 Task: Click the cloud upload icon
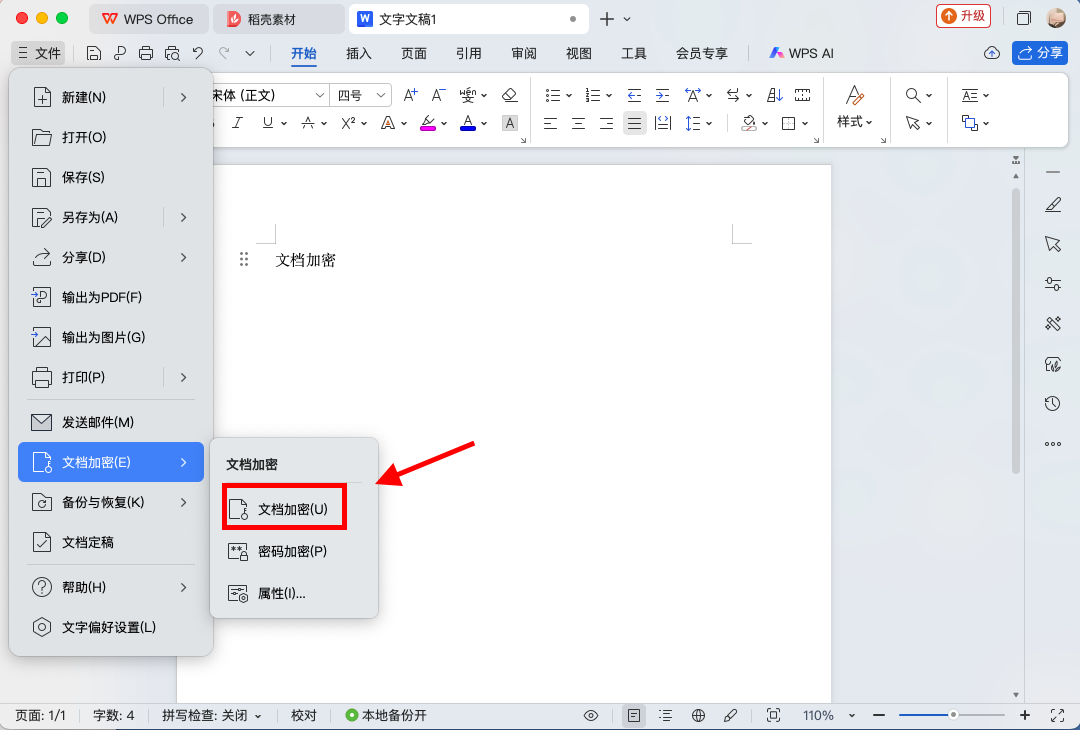click(x=991, y=53)
